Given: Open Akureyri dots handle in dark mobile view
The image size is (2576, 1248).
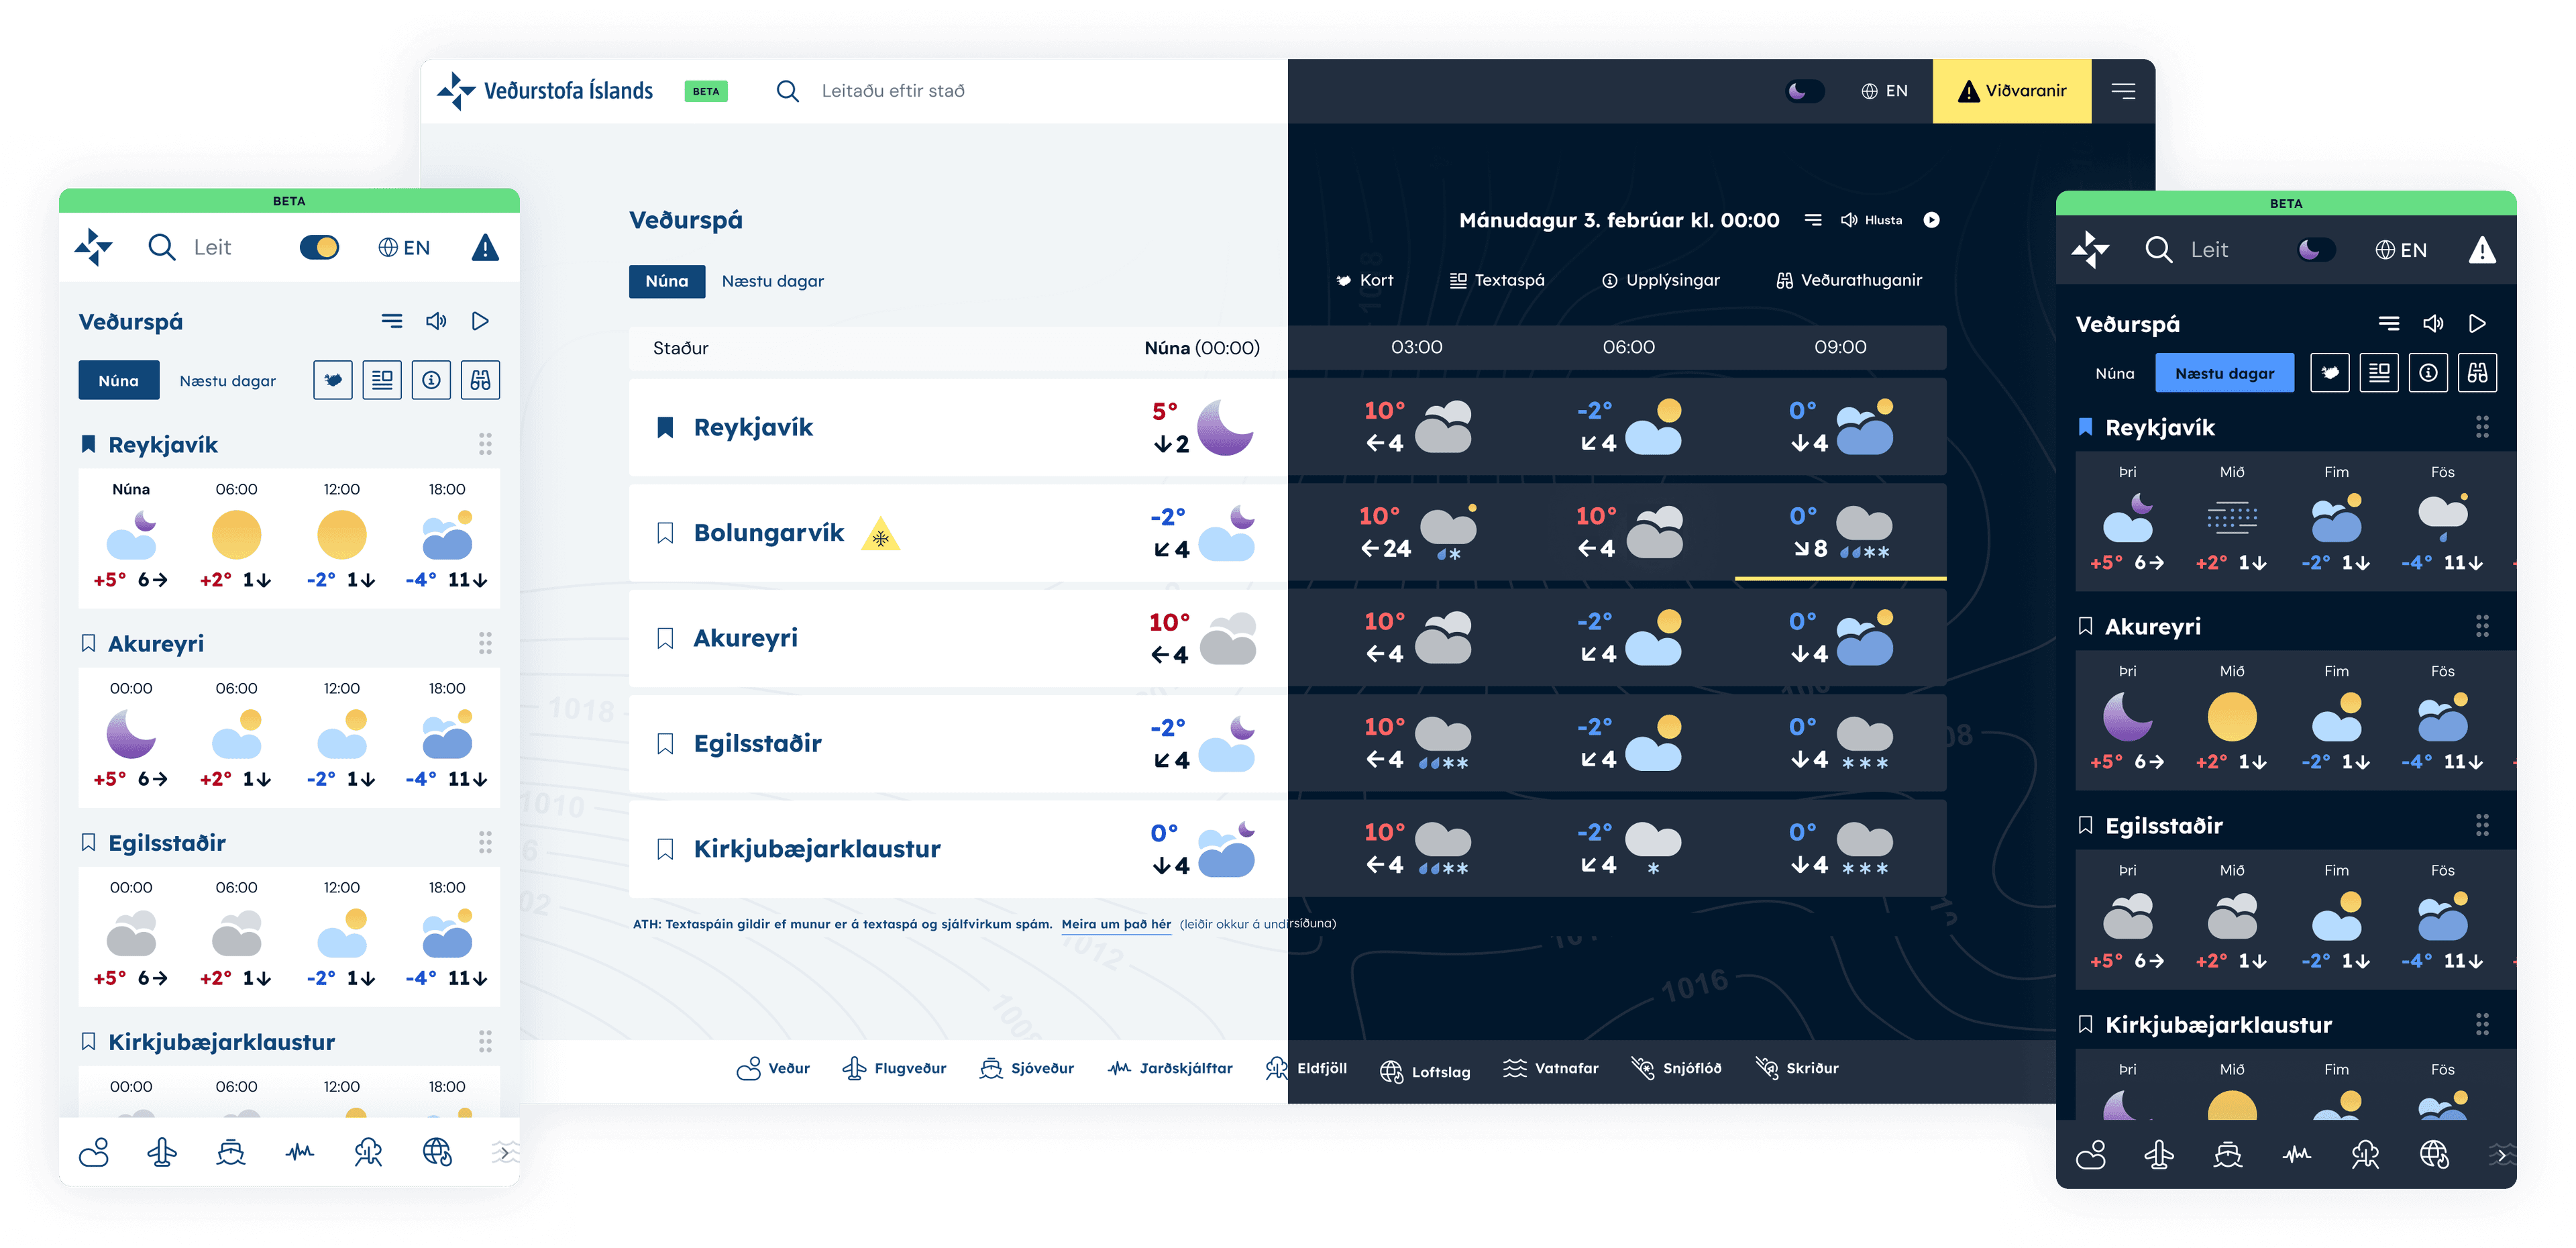Looking at the screenshot, I should 2482,626.
